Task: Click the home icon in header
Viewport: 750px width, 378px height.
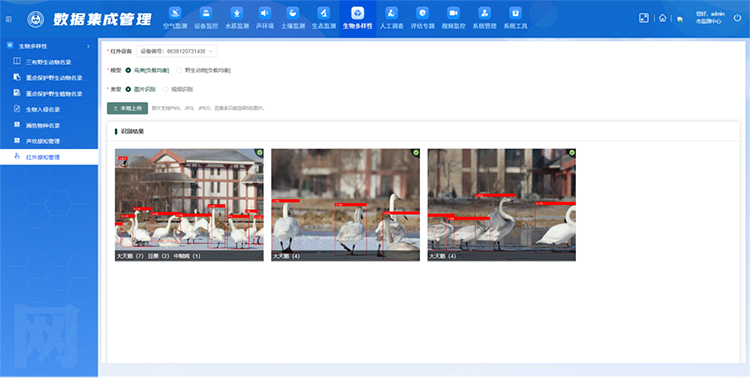Action: coord(662,18)
